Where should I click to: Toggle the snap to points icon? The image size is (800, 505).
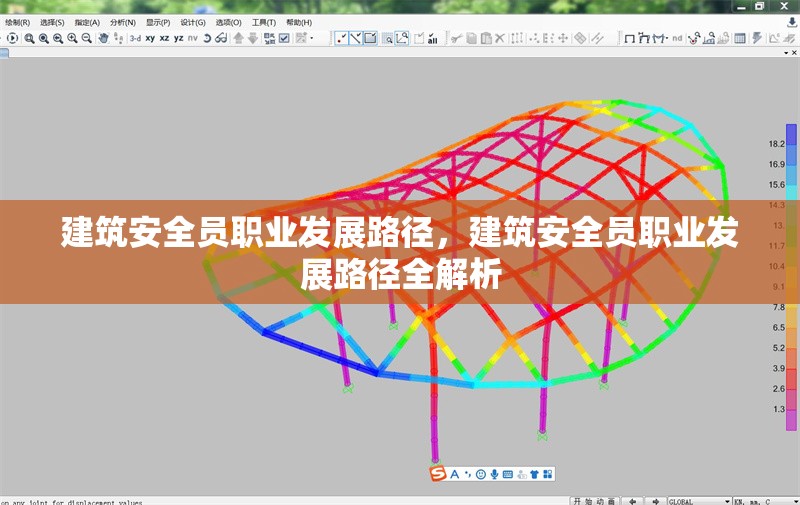(x=341, y=38)
